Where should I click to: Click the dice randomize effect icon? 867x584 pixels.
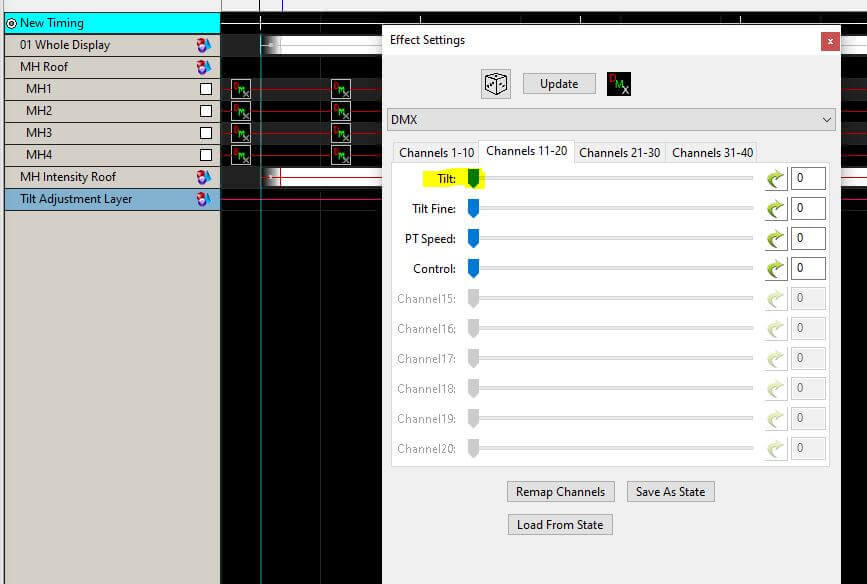496,84
